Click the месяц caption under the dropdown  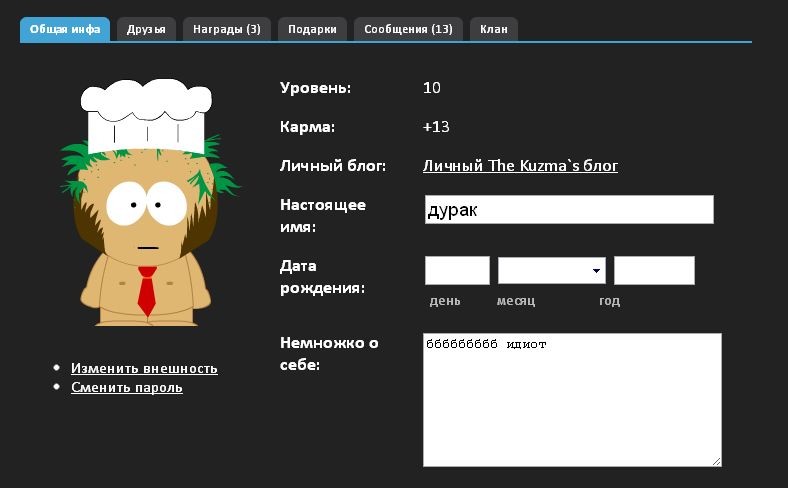coord(516,301)
